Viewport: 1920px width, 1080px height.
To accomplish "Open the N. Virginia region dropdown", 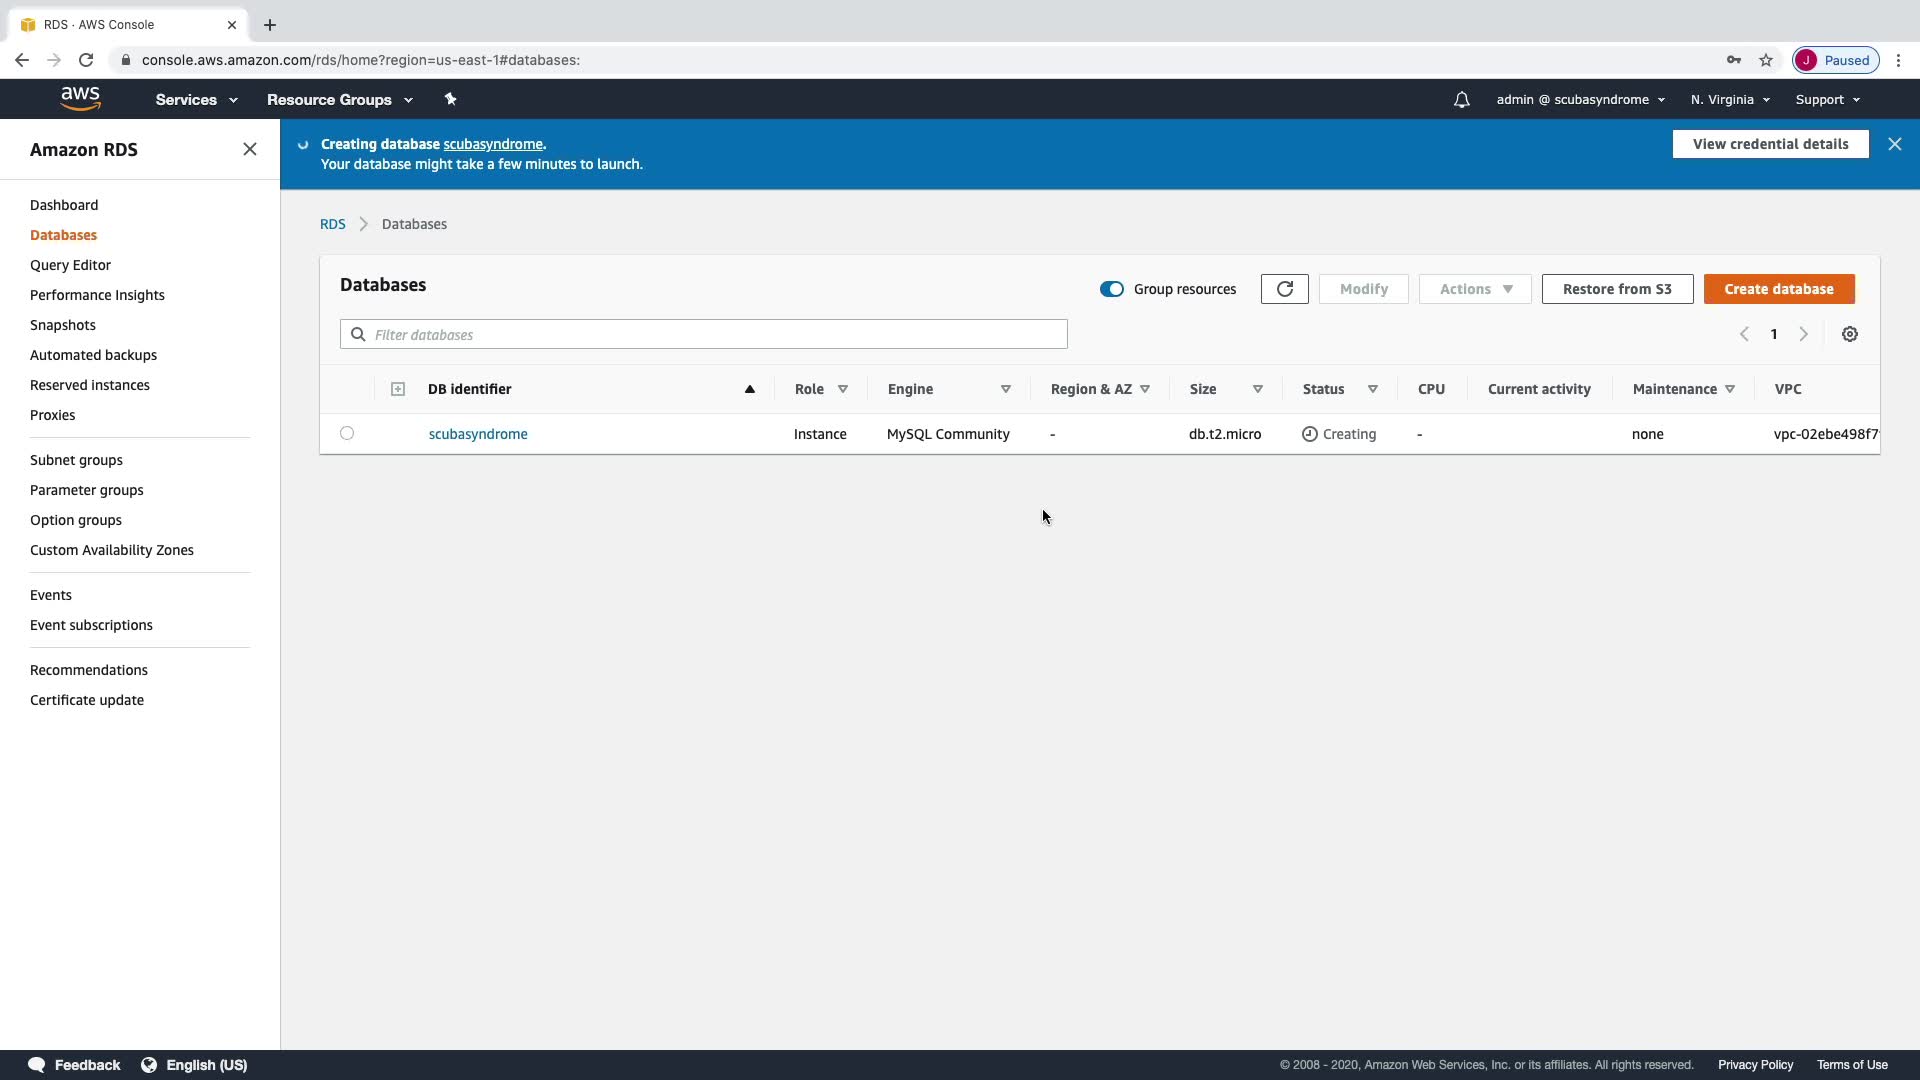I will 1730,100.
